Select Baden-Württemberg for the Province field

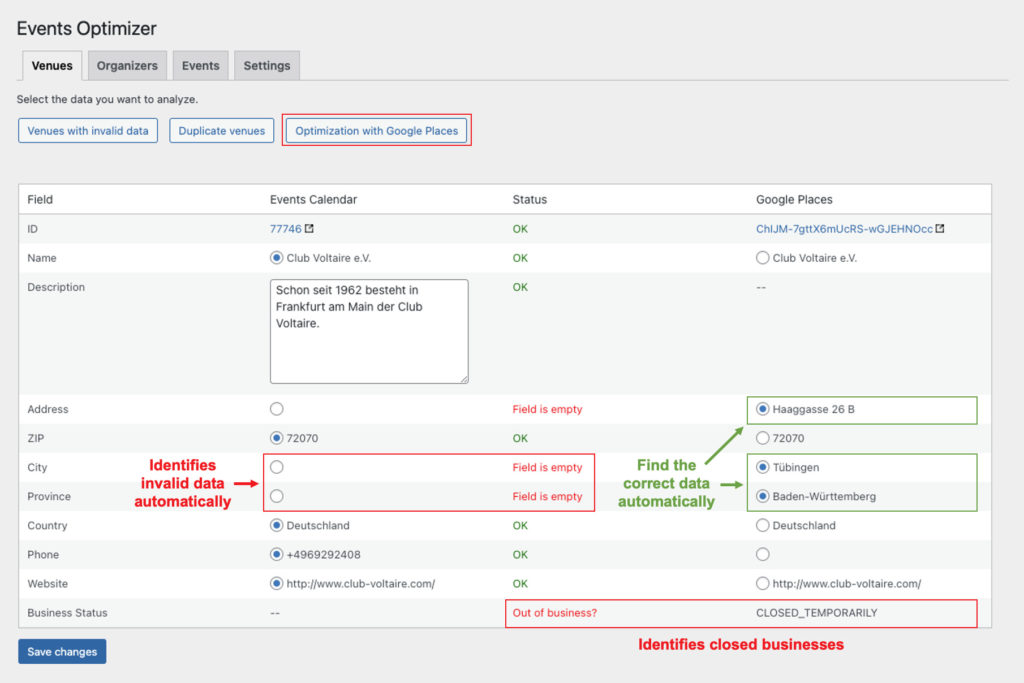tap(762, 496)
